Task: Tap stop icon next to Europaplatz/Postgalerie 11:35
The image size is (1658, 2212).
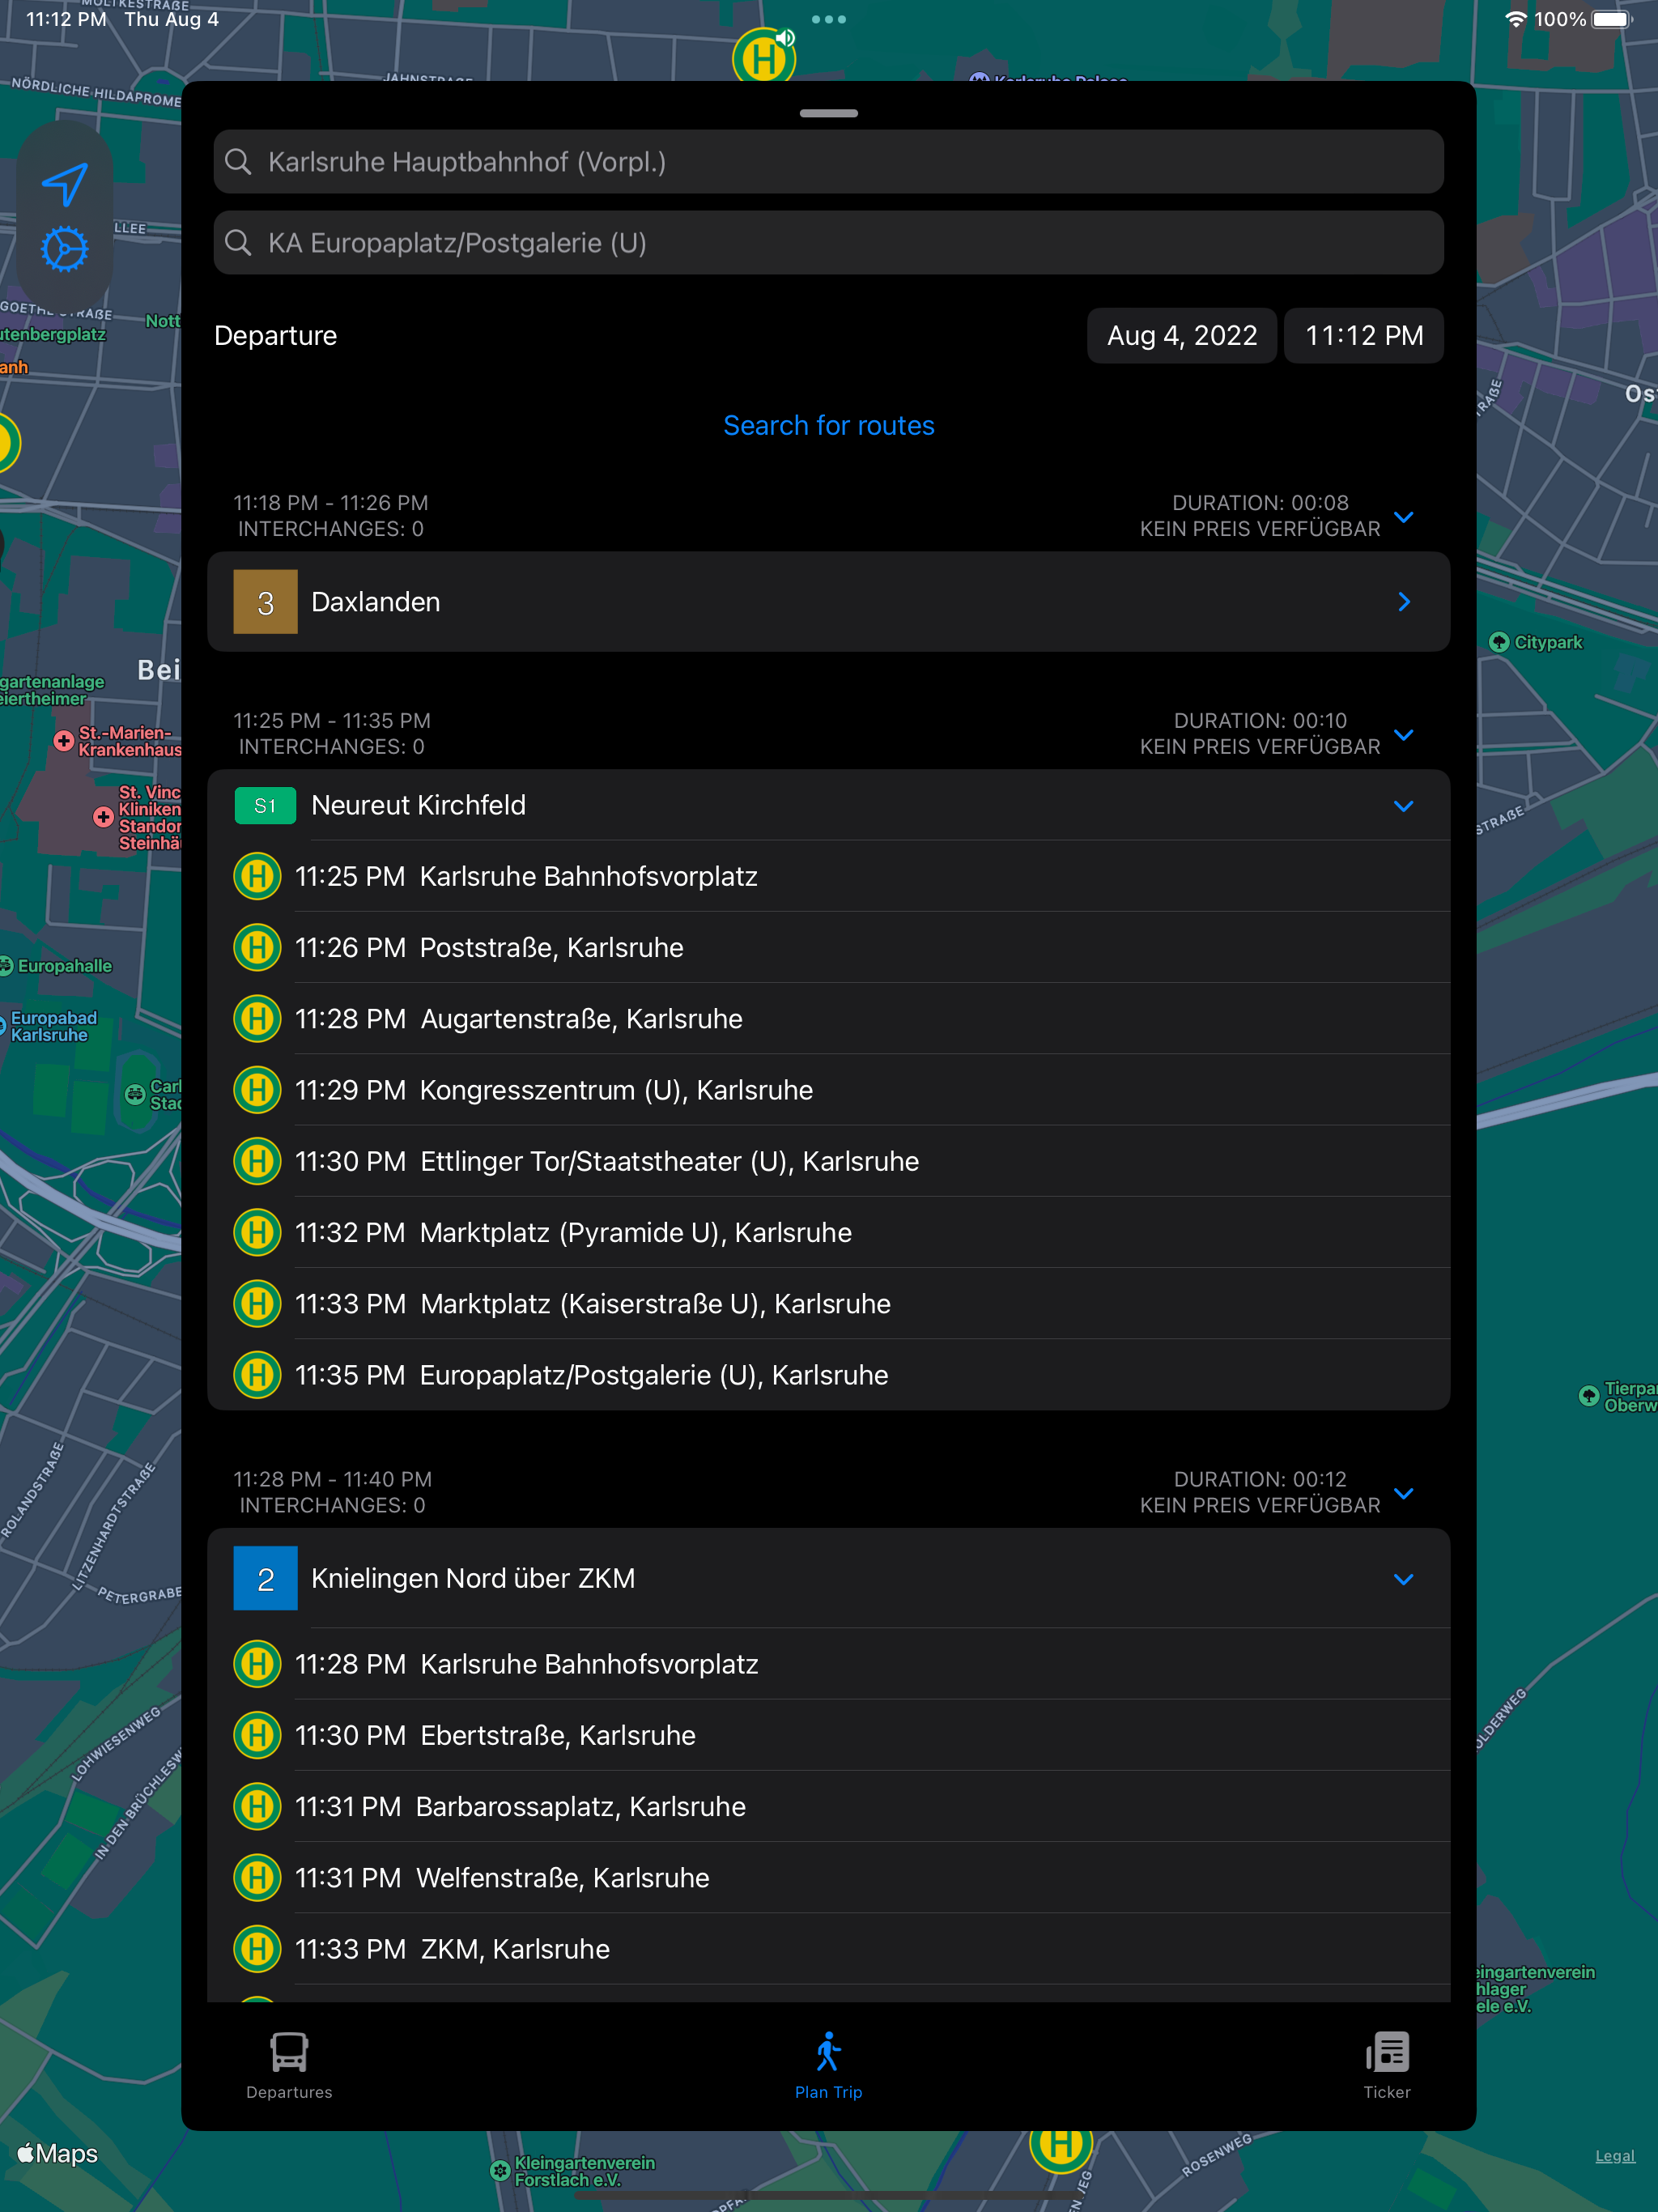Action: pos(257,1375)
